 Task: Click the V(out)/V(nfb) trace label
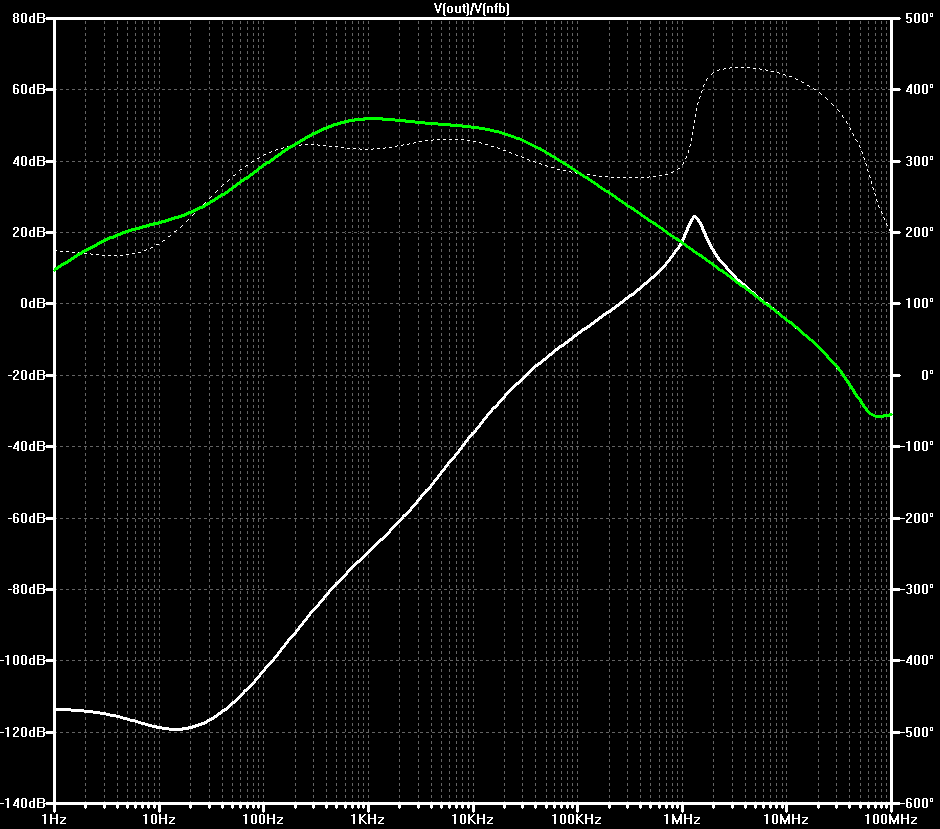pyautogui.click(x=471, y=8)
